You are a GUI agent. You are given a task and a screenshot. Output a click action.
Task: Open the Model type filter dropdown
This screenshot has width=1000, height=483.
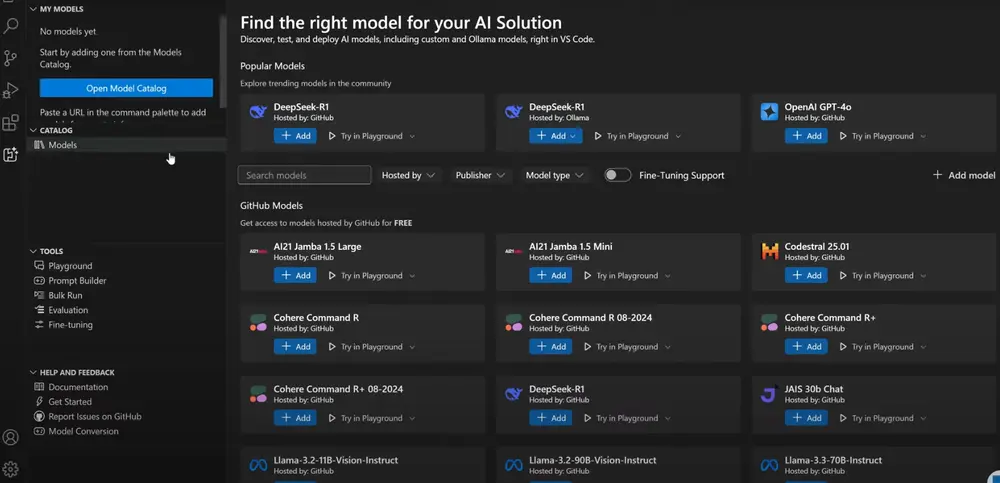click(x=554, y=175)
